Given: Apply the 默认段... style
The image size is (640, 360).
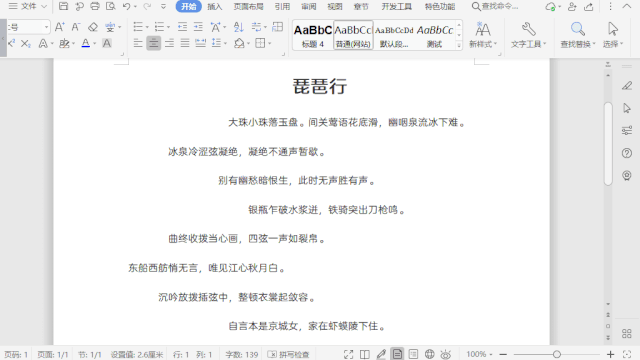Looking at the screenshot, I should (394, 36).
